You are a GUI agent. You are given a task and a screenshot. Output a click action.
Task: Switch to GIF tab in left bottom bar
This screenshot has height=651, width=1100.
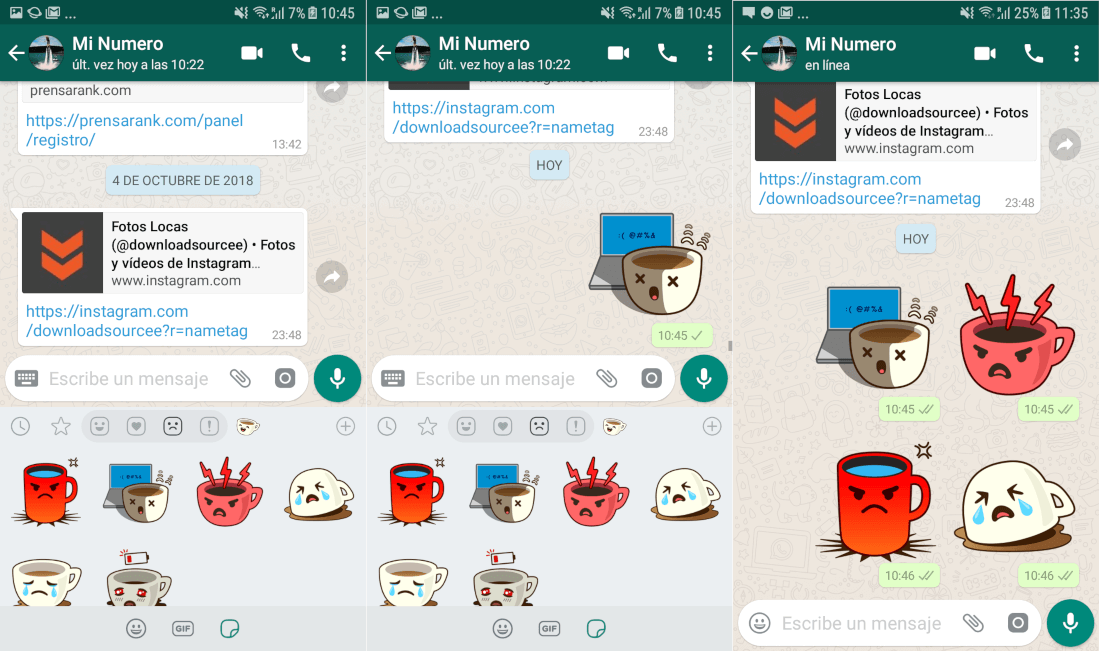[x=182, y=629]
